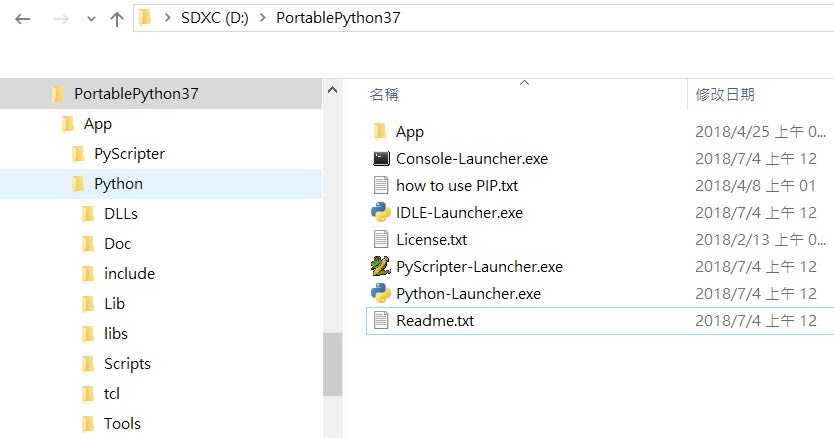Select PortablePython37 in the folder tree

click(136, 94)
